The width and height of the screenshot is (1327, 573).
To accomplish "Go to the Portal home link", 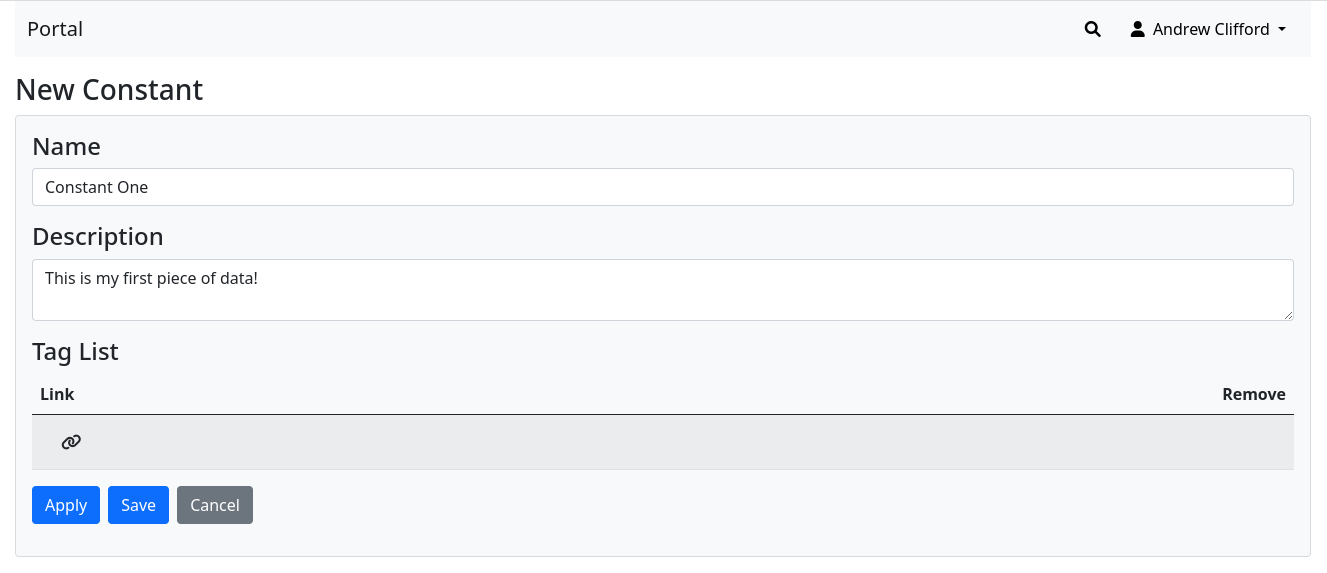I will [x=55, y=29].
